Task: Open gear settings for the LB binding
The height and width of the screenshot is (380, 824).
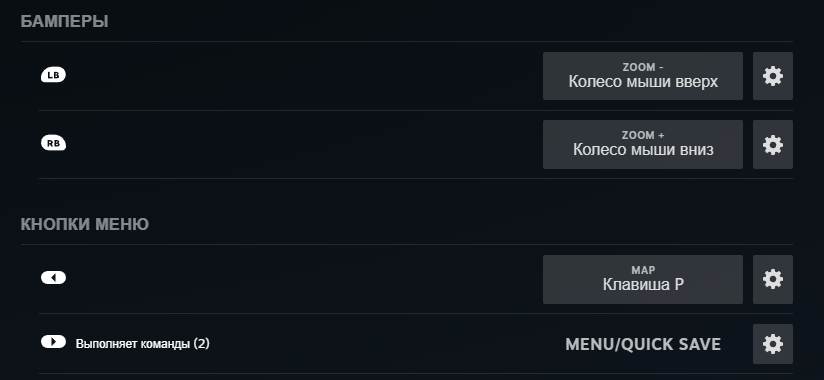Action: (x=772, y=76)
